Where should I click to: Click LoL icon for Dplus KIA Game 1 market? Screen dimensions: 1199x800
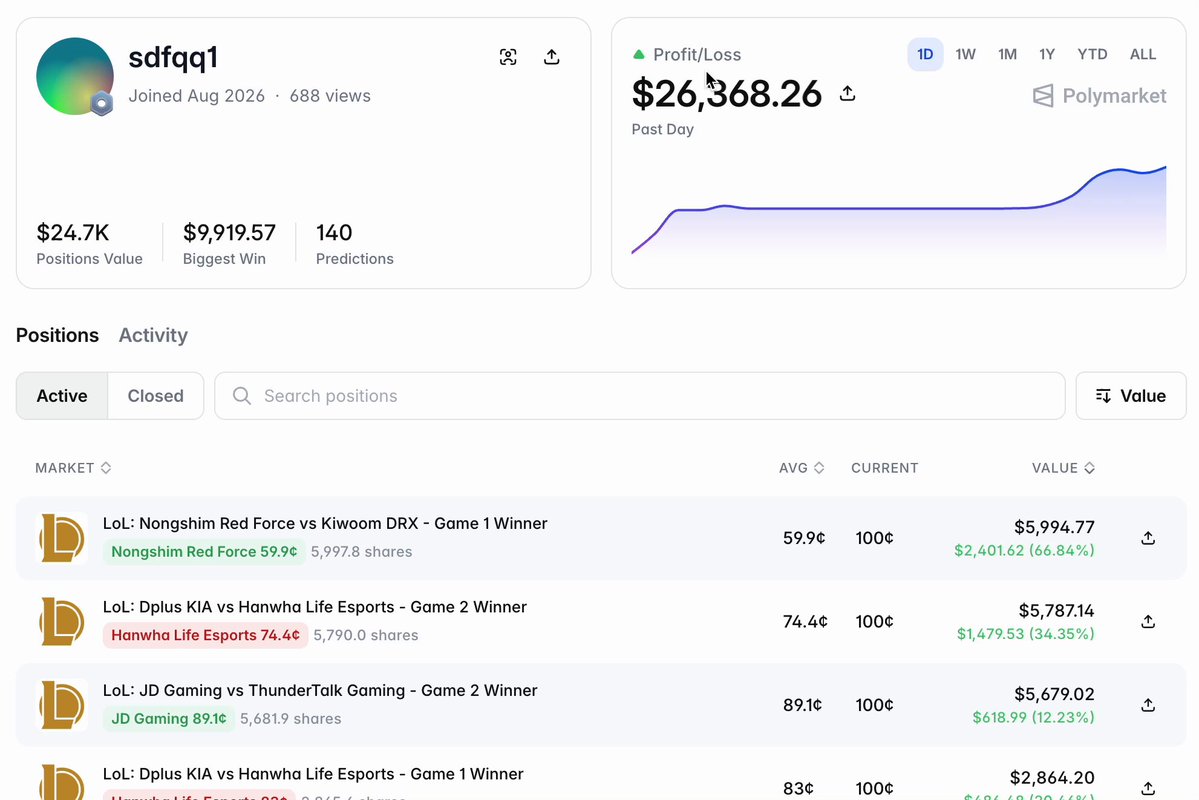click(x=62, y=782)
